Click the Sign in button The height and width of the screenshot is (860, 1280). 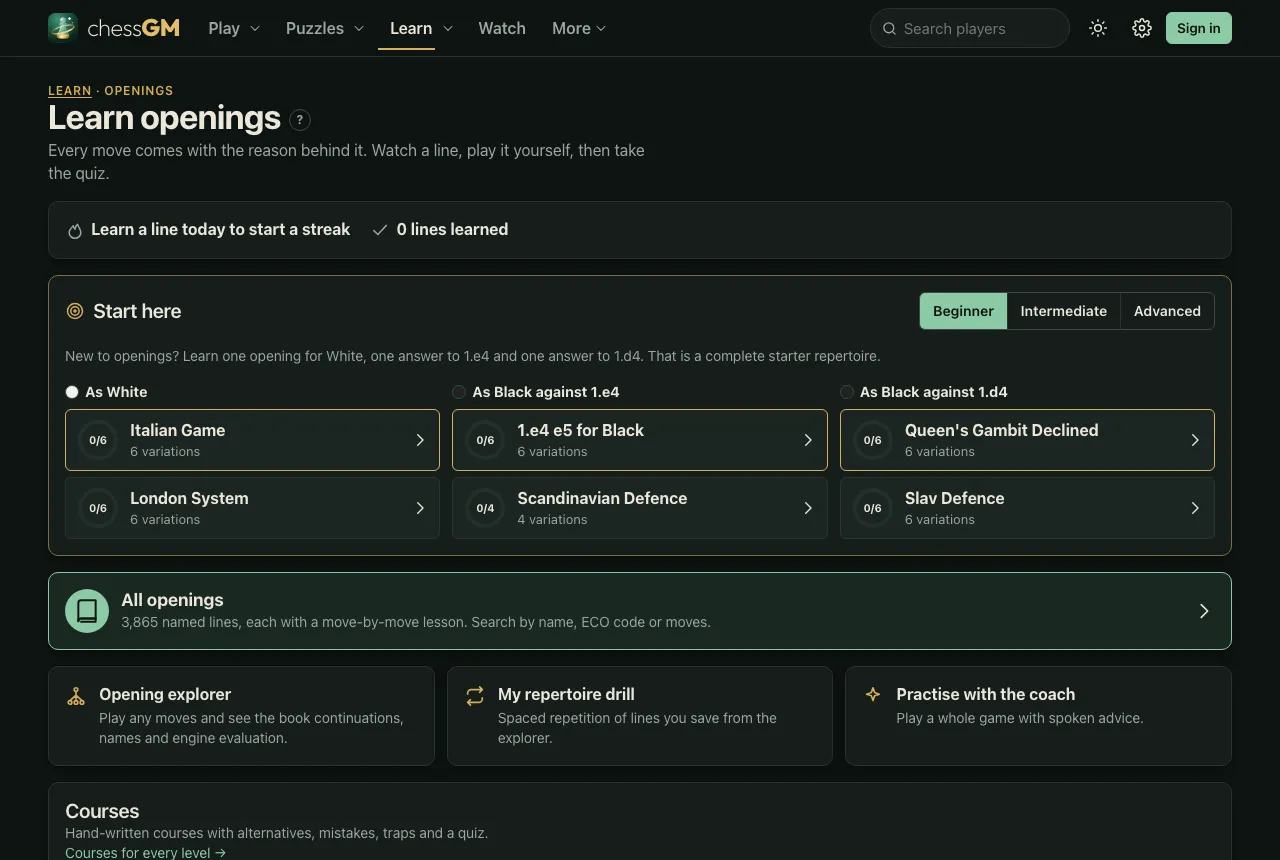[1198, 28]
